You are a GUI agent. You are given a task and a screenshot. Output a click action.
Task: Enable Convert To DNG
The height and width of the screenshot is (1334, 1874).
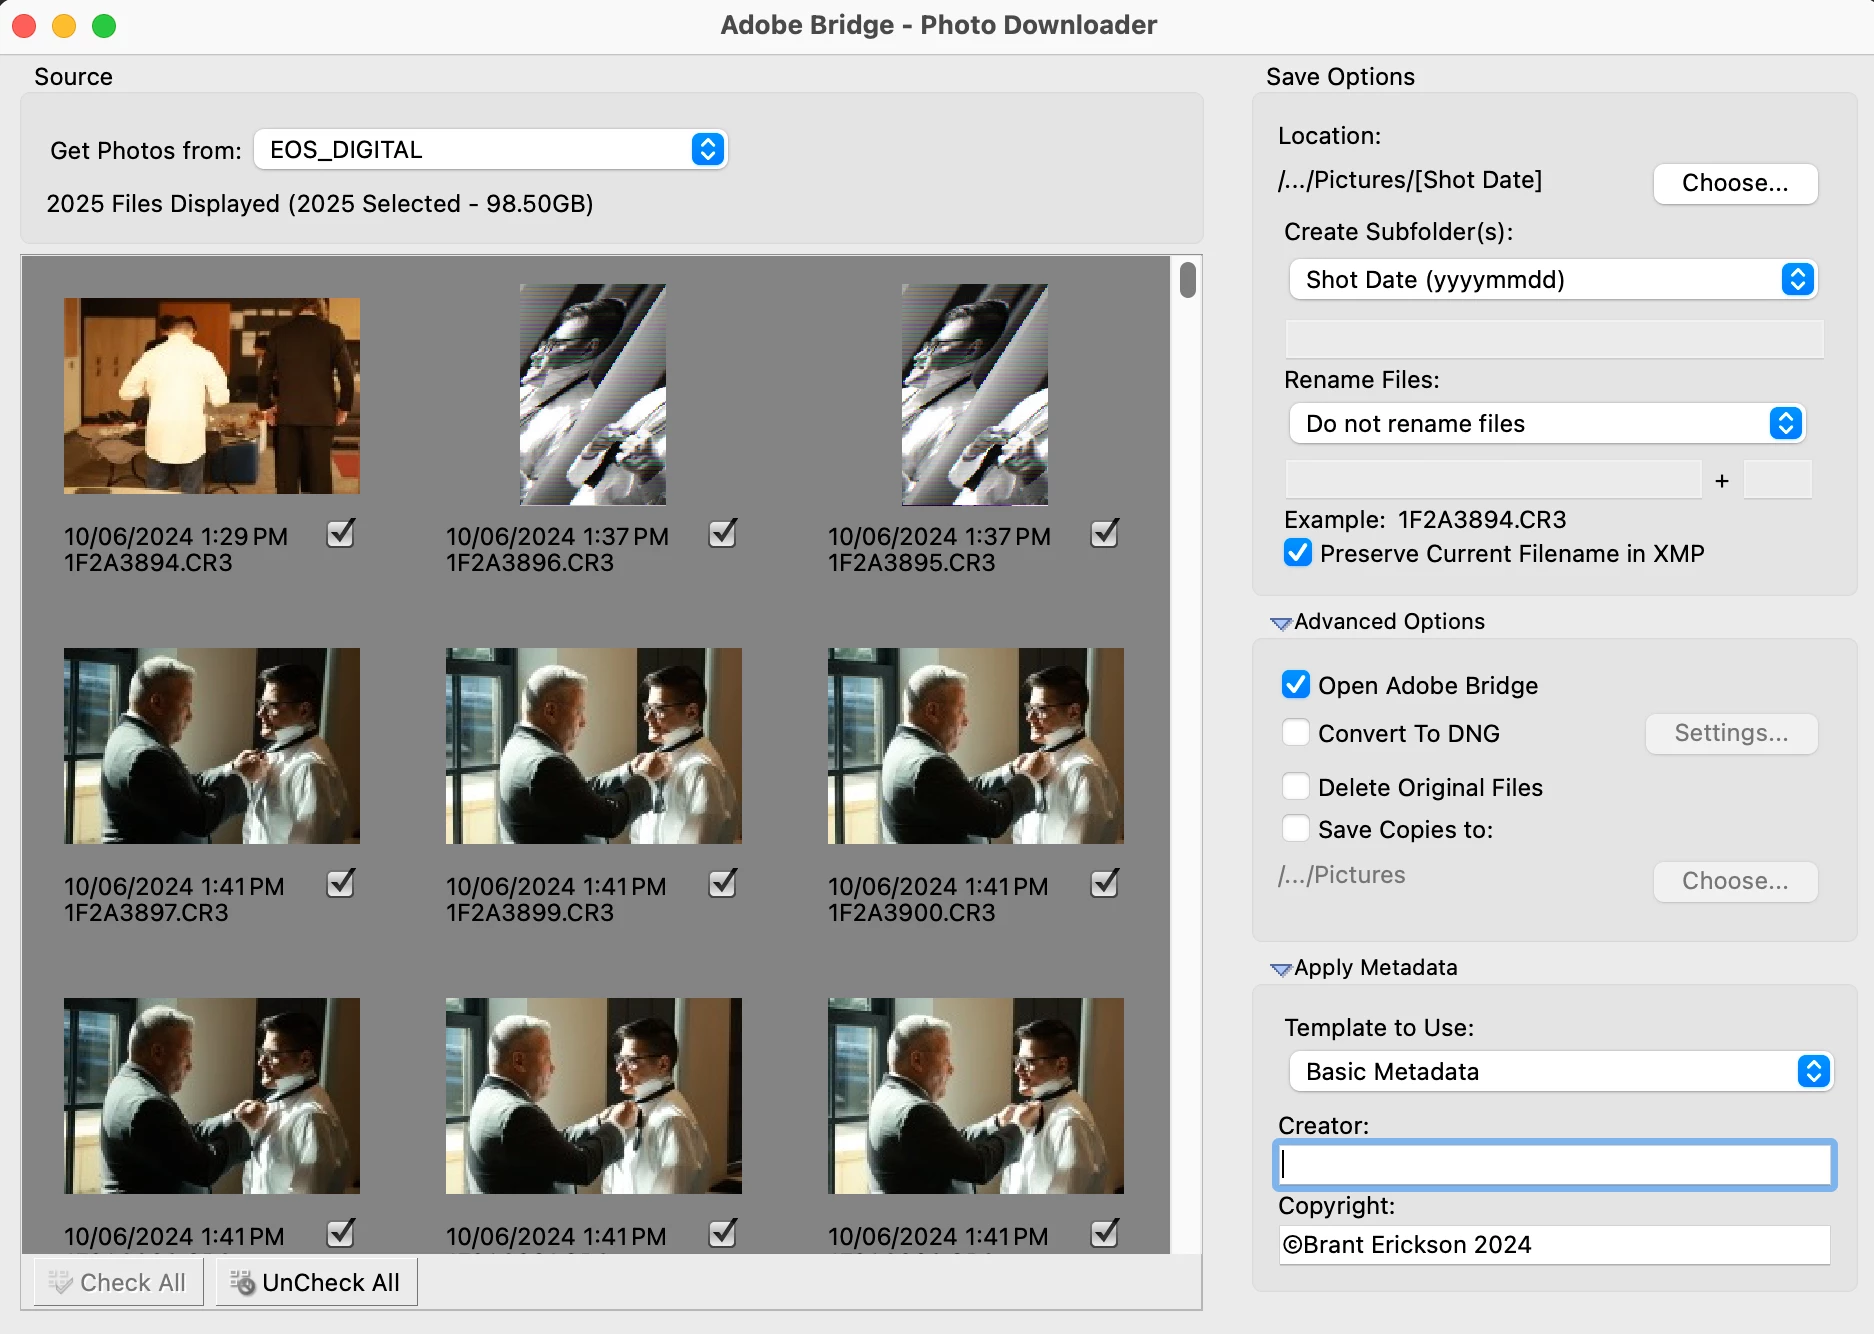(1296, 733)
